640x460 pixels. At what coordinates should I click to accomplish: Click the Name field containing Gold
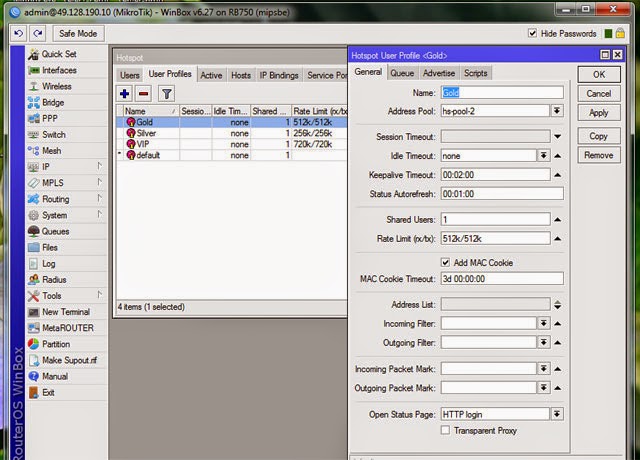coord(502,93)
